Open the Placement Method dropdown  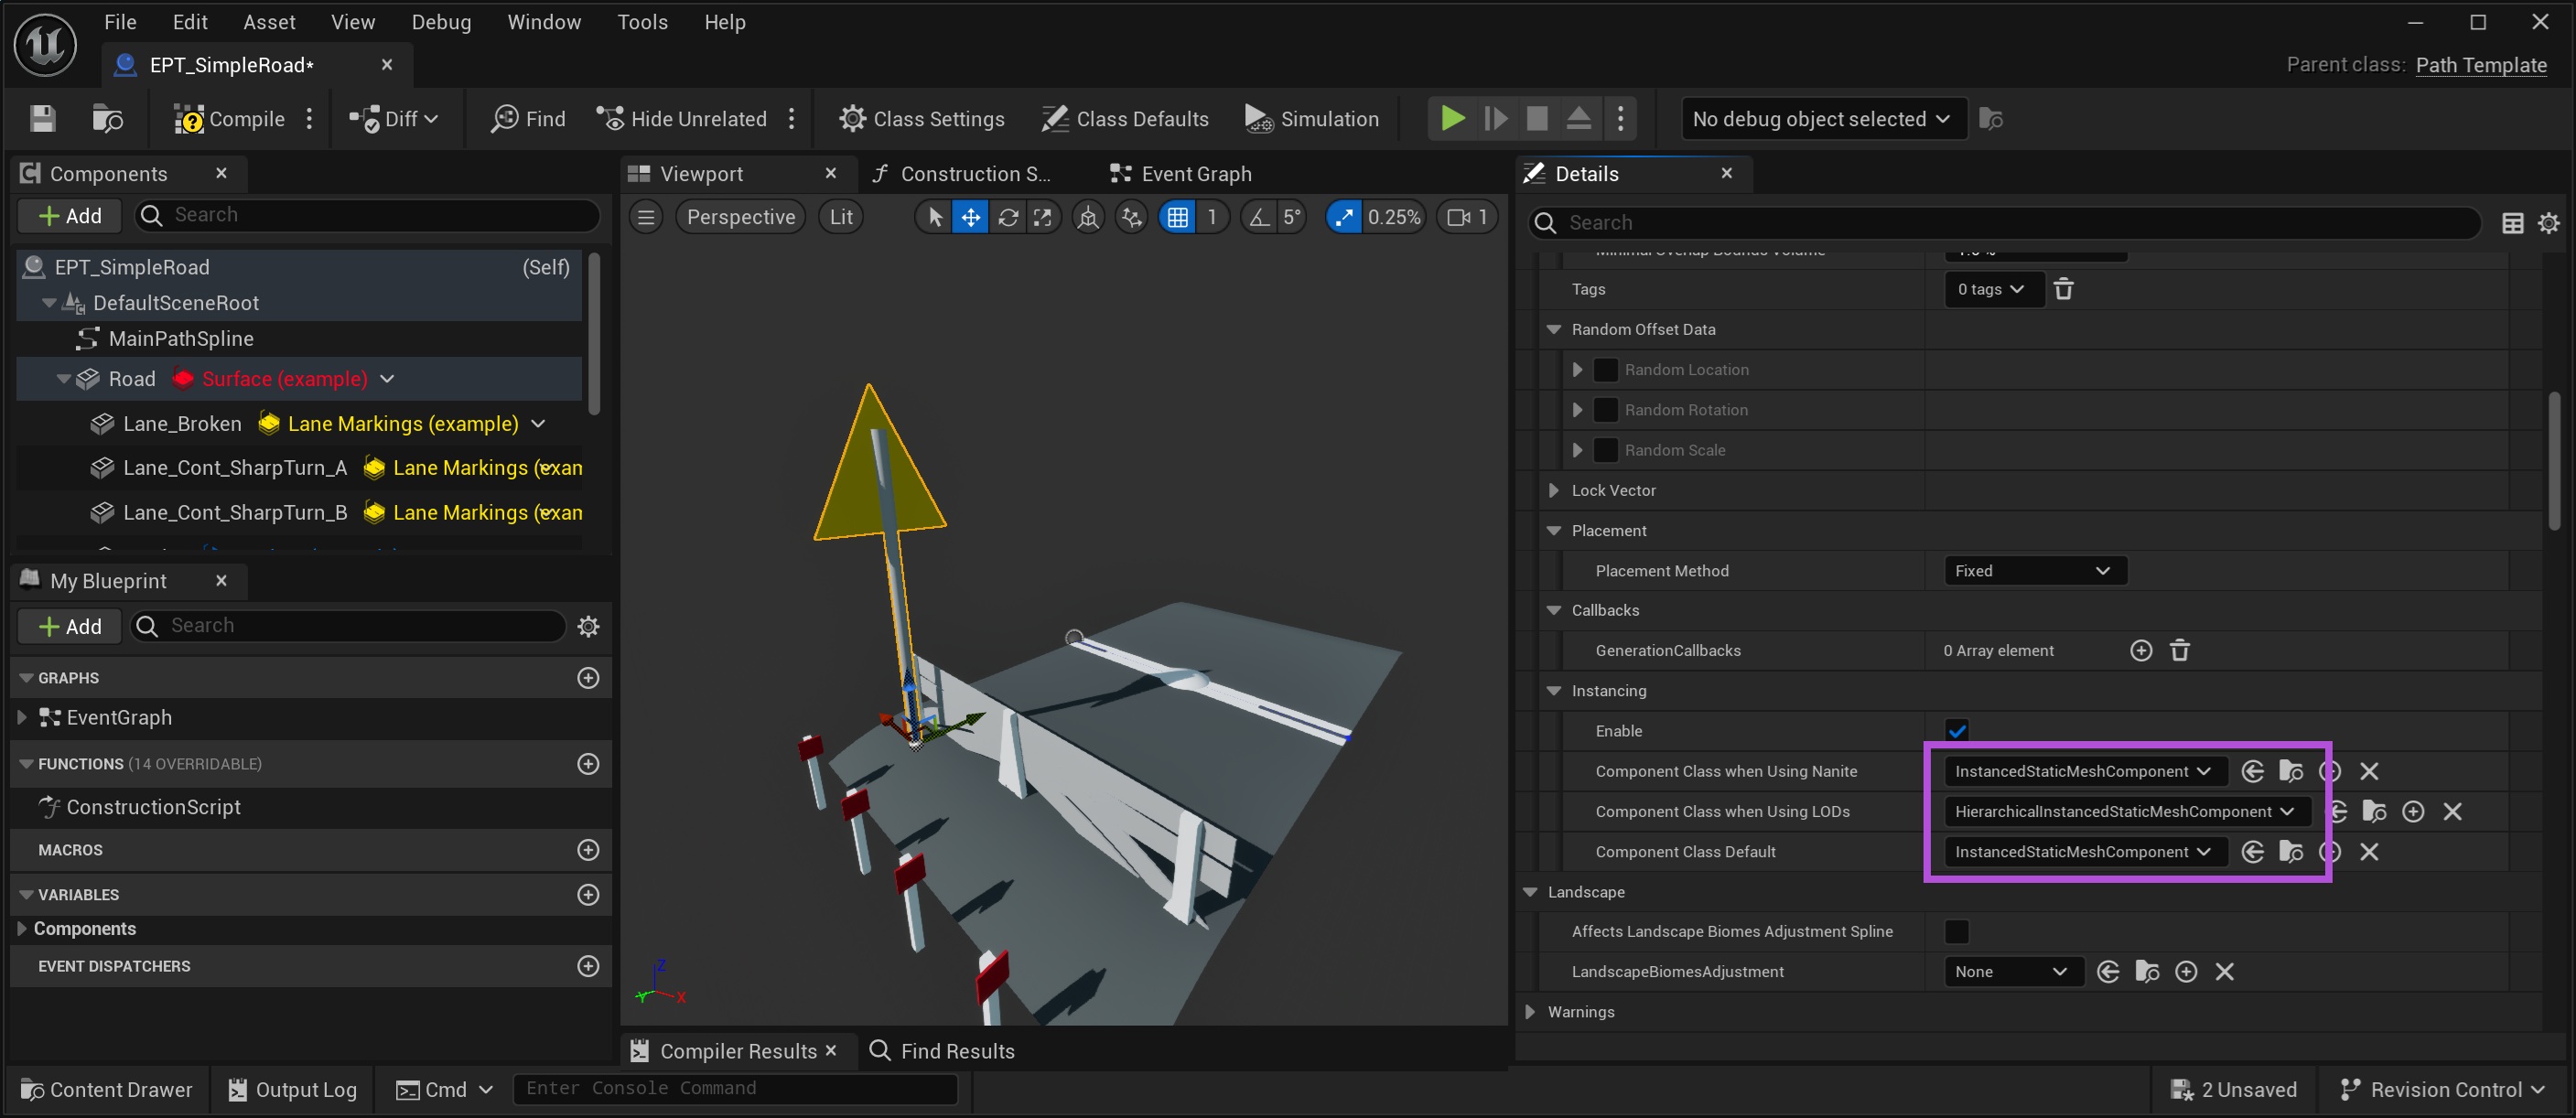pyautogui.click(x=2034, y=571)
